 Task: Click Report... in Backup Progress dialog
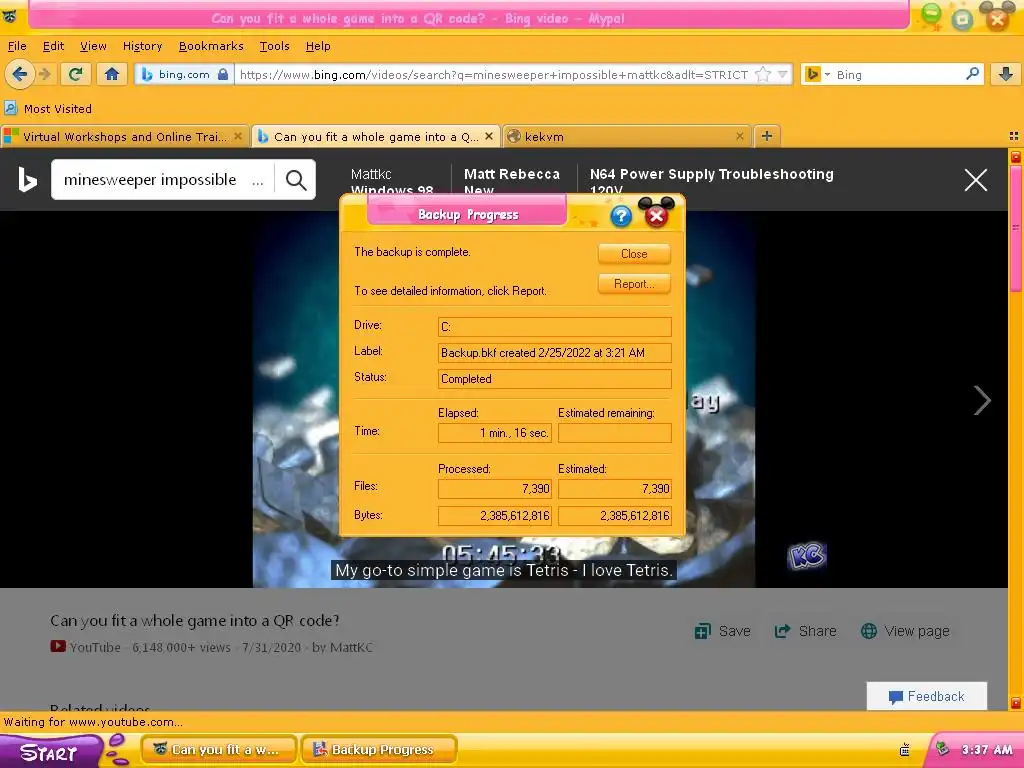[x=634, y=284]
